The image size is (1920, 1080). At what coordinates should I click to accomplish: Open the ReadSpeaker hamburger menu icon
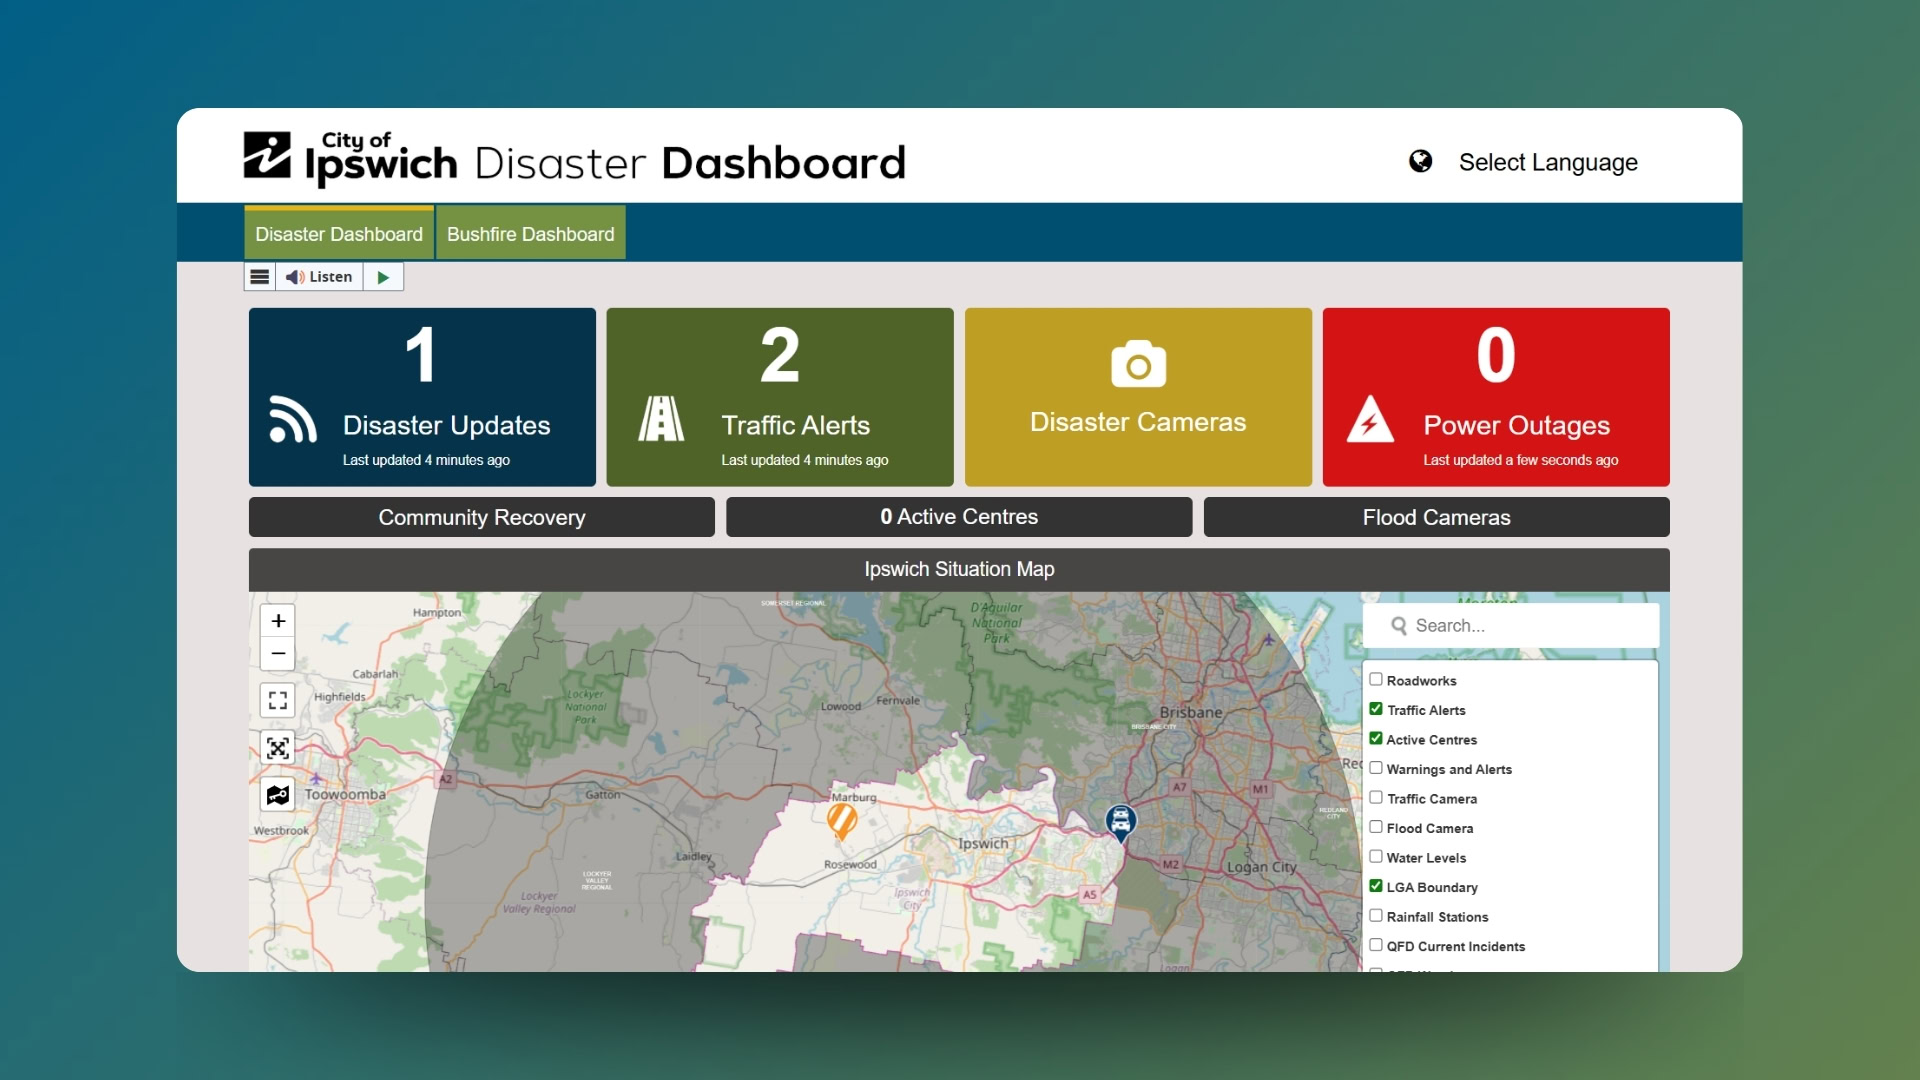tap(259, 277)
